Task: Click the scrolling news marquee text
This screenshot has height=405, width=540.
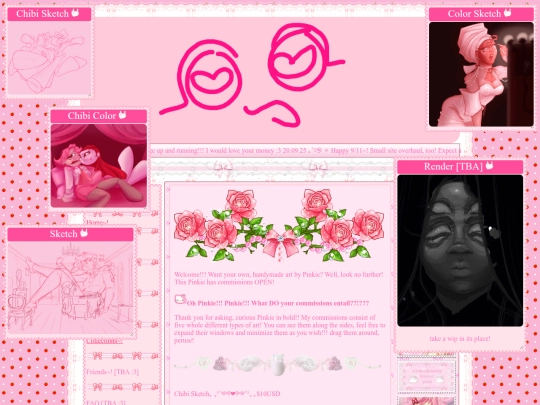Action: pyautogui.click(x=305, y=150)
